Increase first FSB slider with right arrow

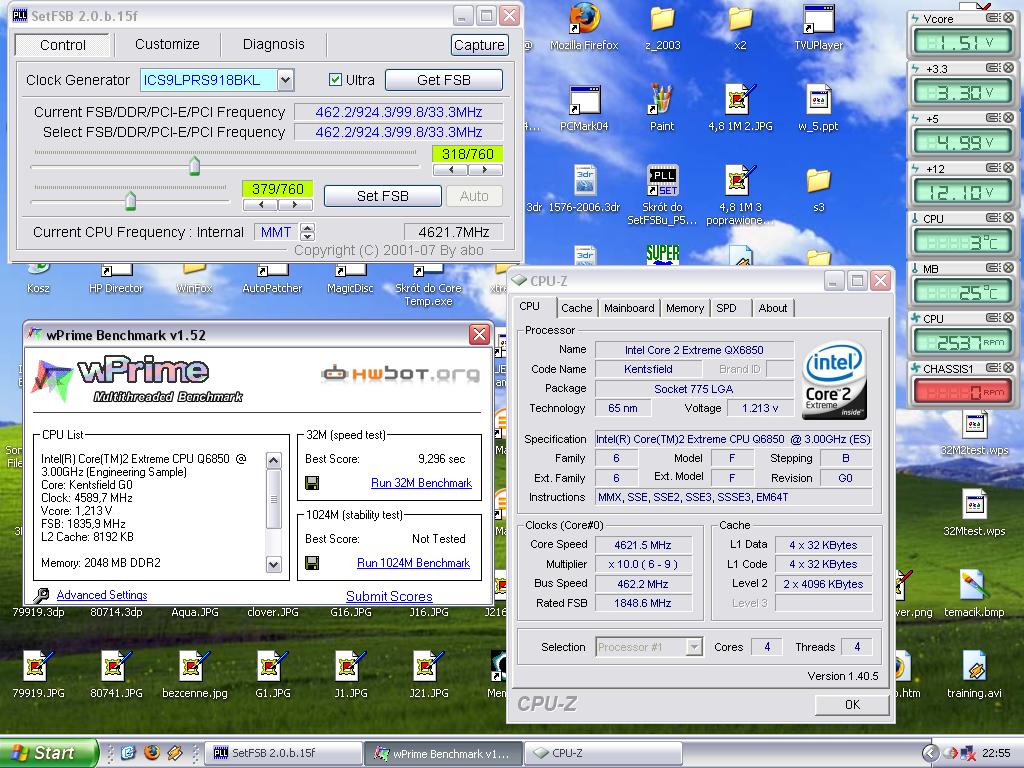coord(485,170)
